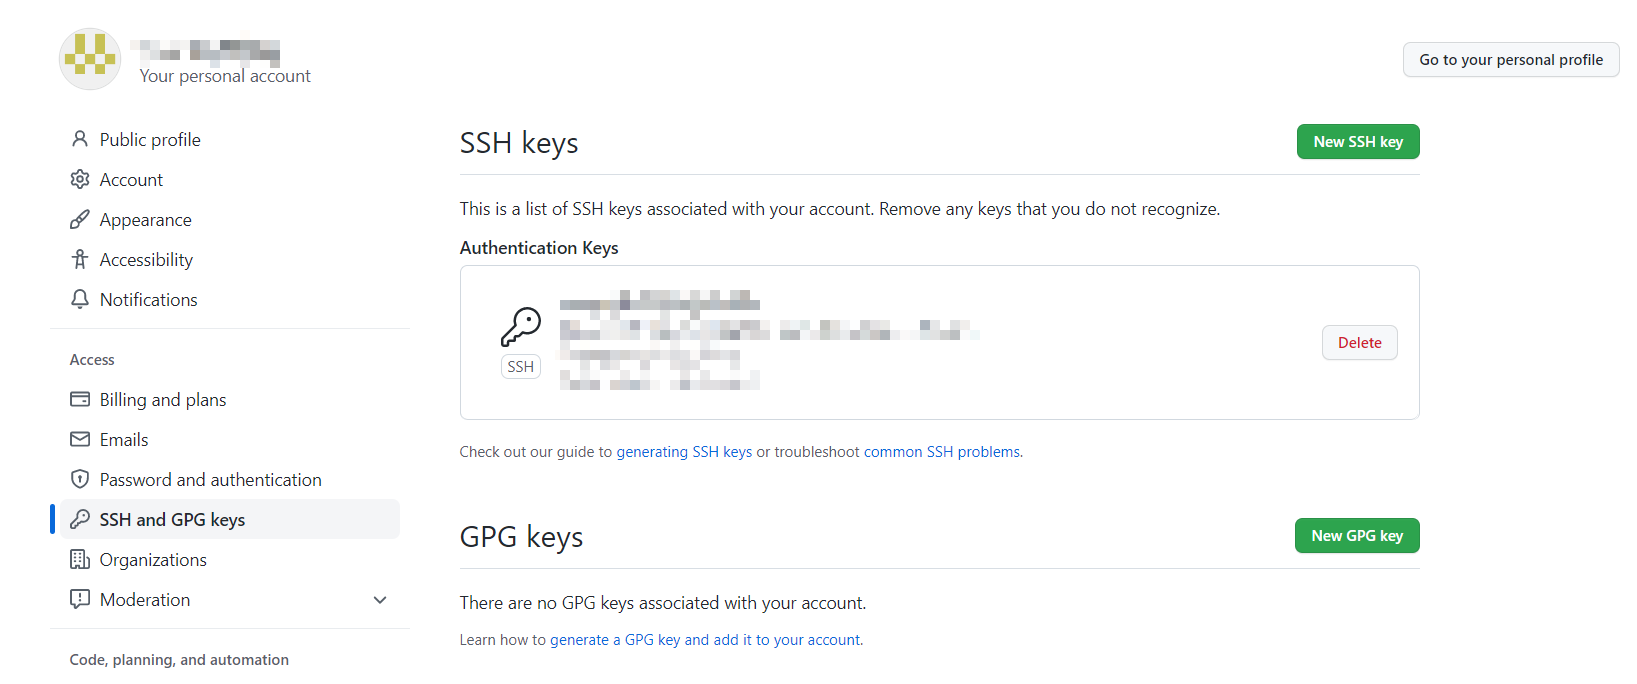Go to your personal profile

[1510, 60]
